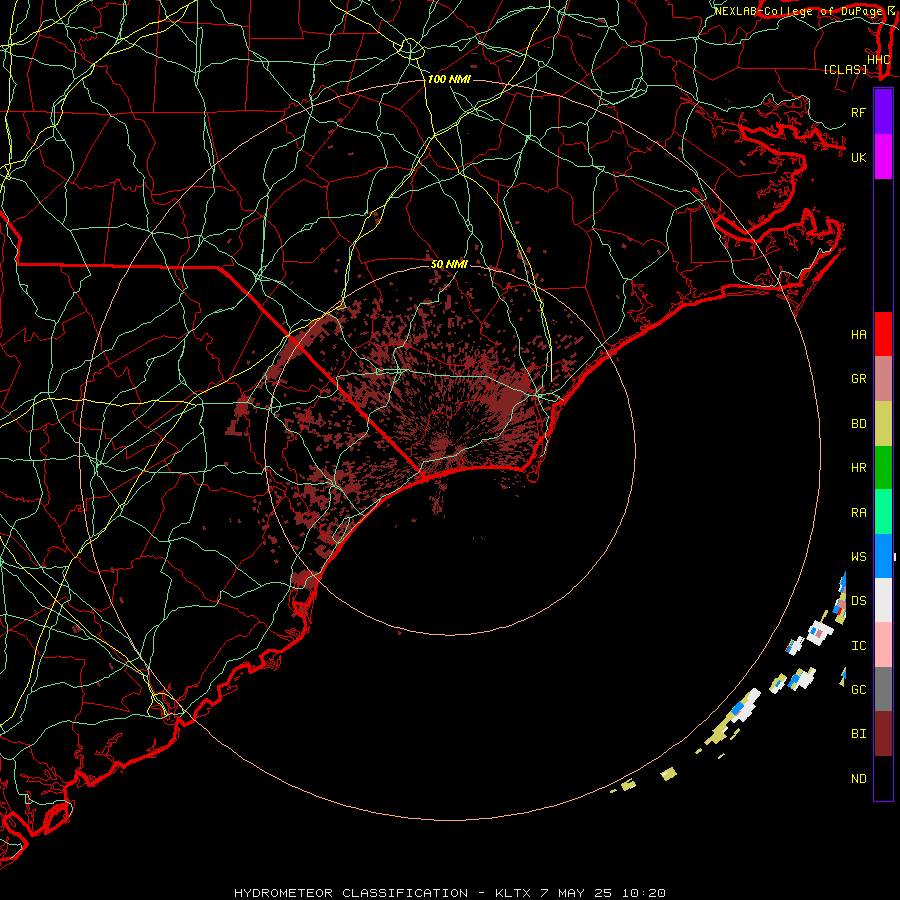Click the BI brown legend swatch
Viewport: 900px width, 900px height.
883,734
